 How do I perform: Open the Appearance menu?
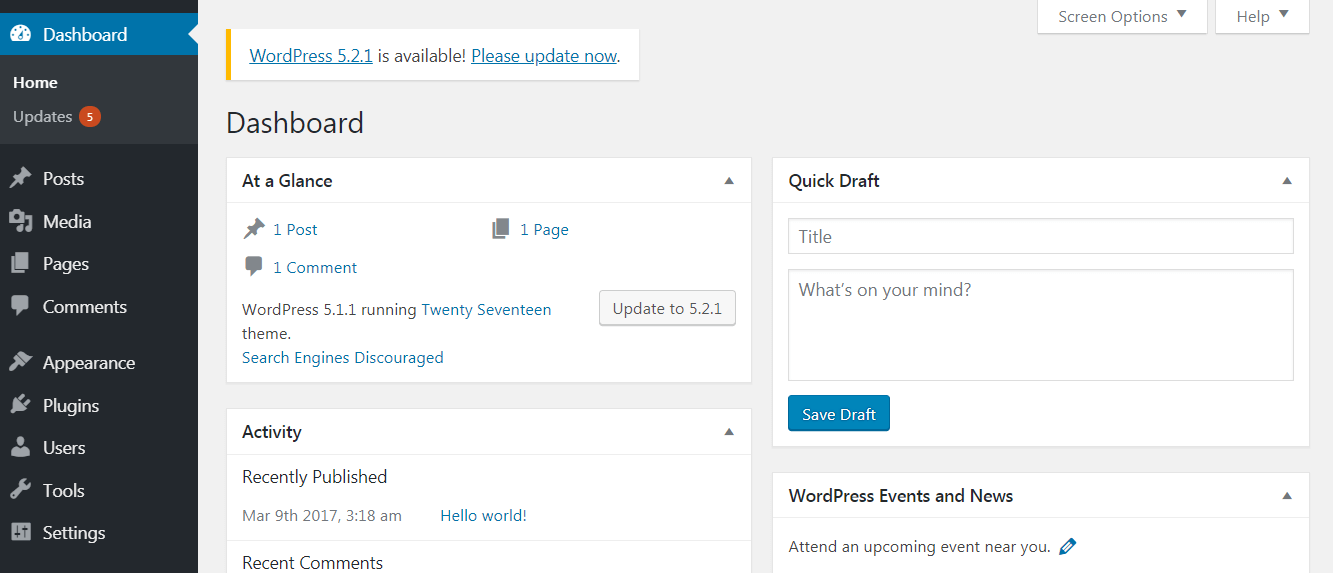pyautogui.click(x=99, y=362)
